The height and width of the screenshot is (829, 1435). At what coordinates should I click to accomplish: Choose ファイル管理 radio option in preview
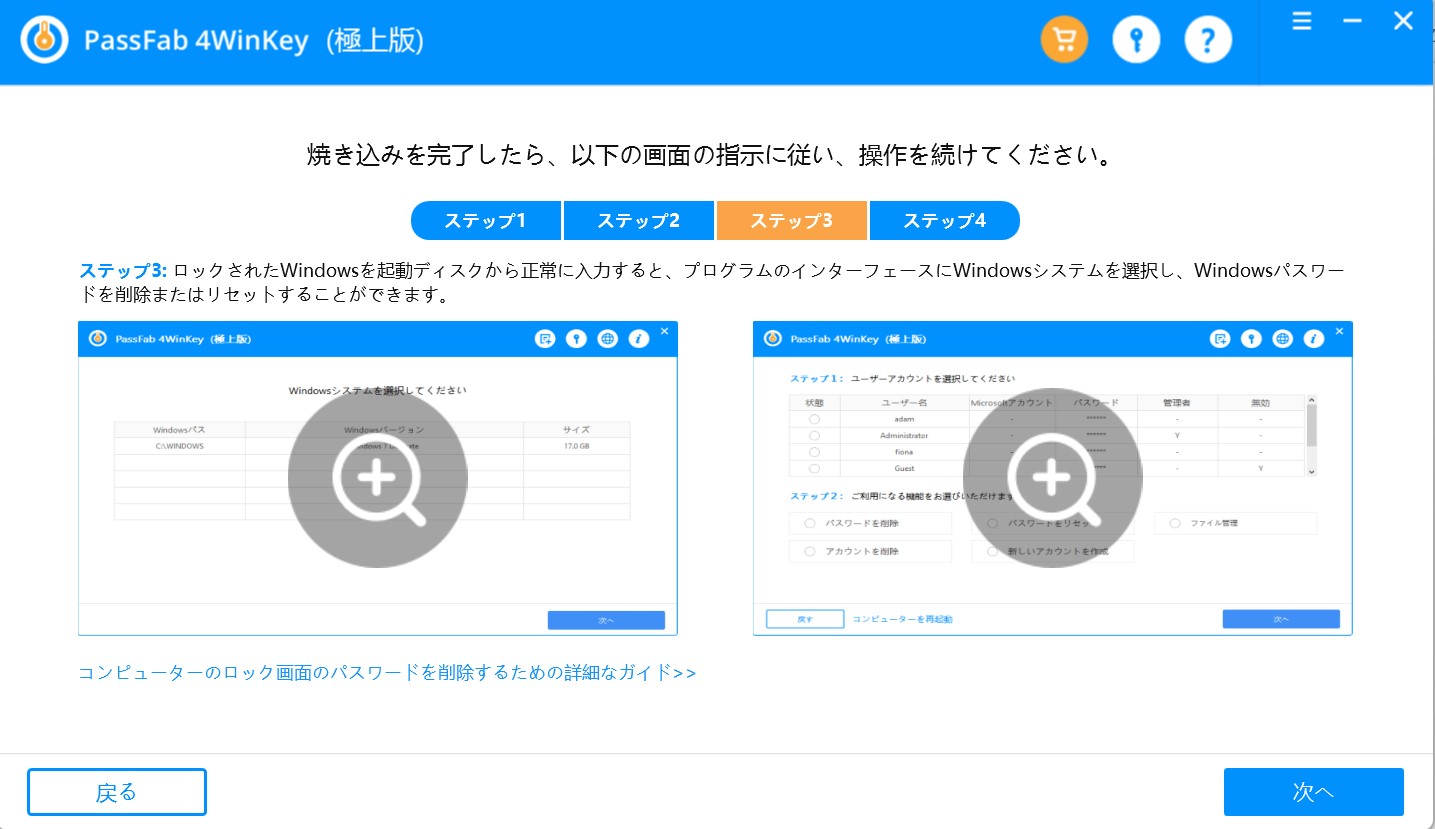coord(1175,523)
